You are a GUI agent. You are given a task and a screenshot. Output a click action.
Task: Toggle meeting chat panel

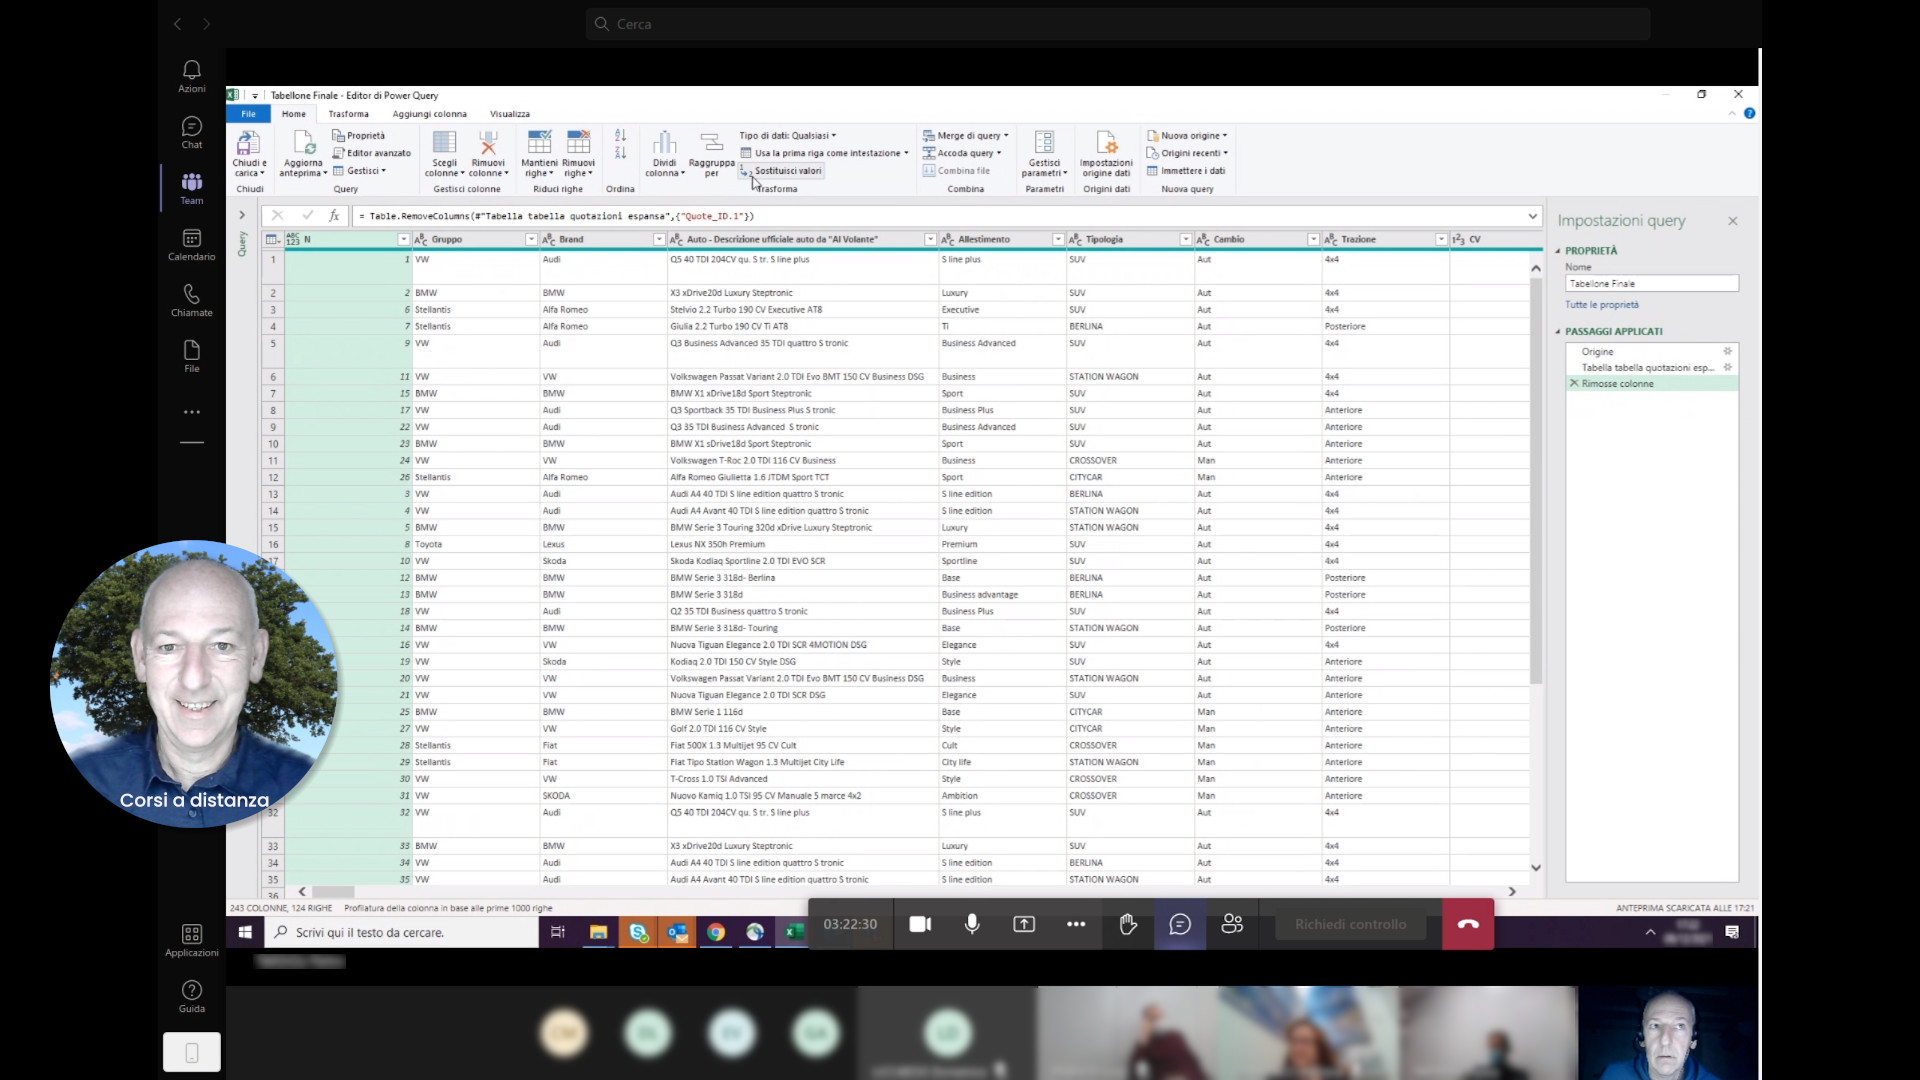pyautogui.click(x=1180, y=924)
